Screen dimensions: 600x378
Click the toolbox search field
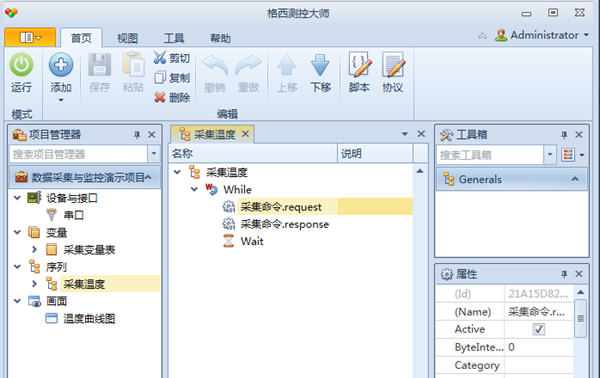(490, 155)
